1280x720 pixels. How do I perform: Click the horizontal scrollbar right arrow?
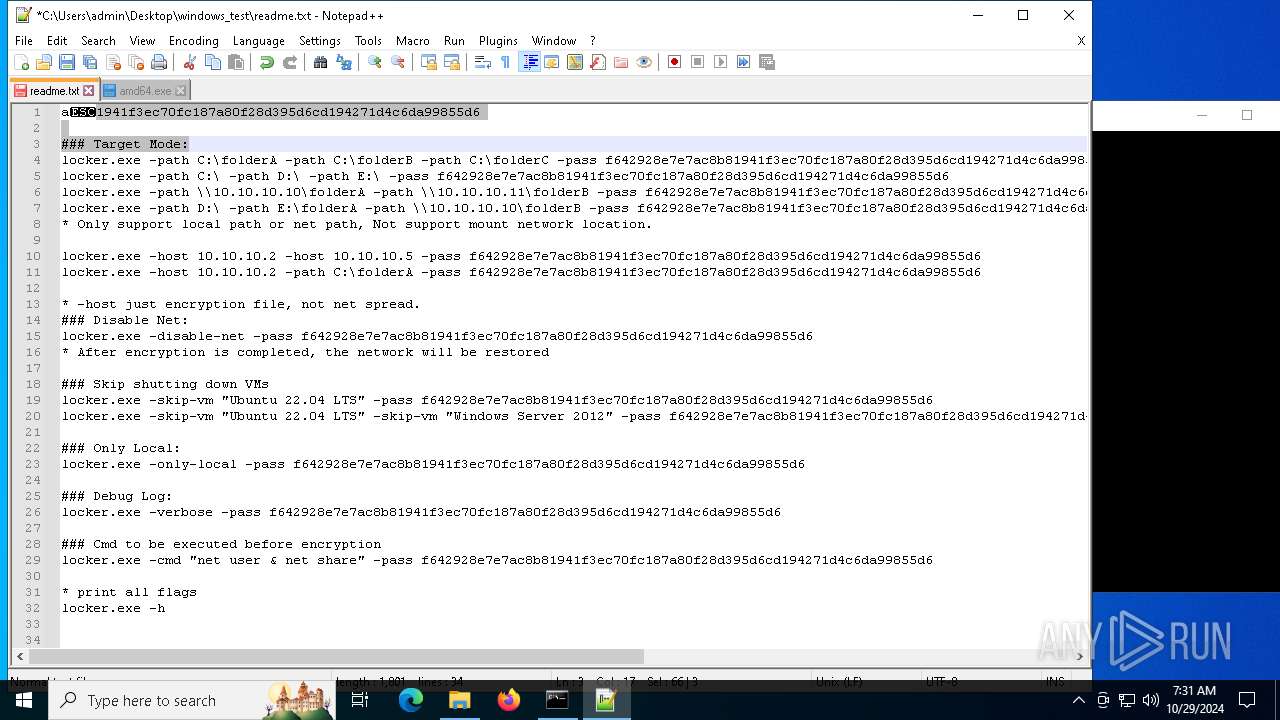(1080, 656)
